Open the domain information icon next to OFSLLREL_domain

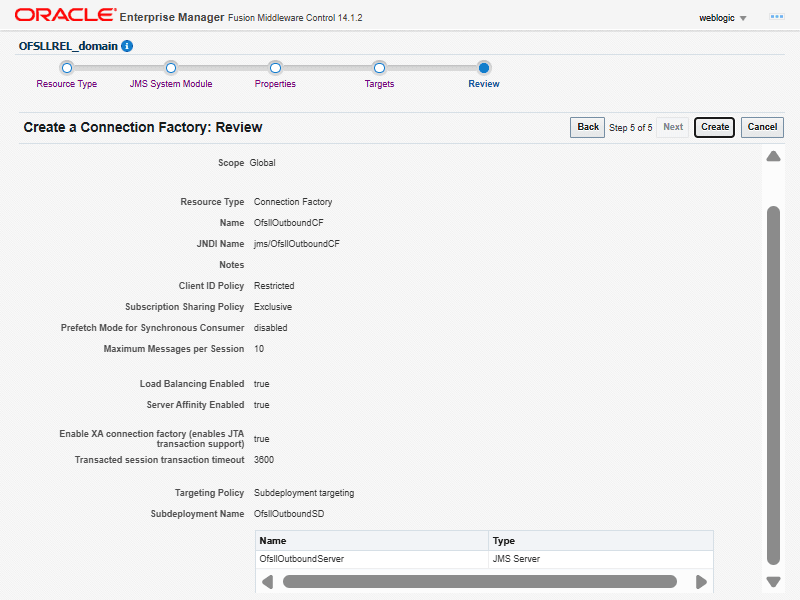pos(127,46)
